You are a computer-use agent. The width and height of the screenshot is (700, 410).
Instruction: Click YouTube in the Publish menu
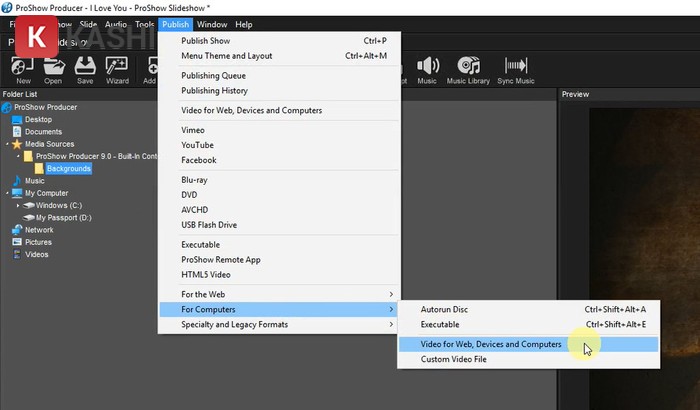[x=198, y=145]
